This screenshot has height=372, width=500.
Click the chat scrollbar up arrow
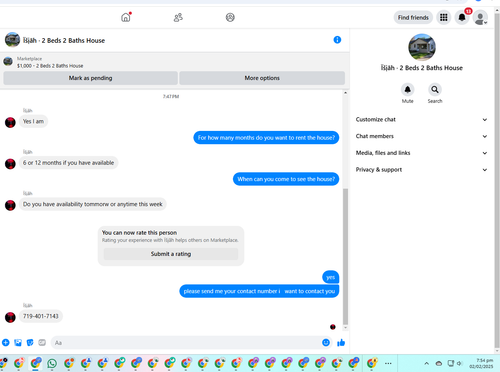click(x=345, y=93)
